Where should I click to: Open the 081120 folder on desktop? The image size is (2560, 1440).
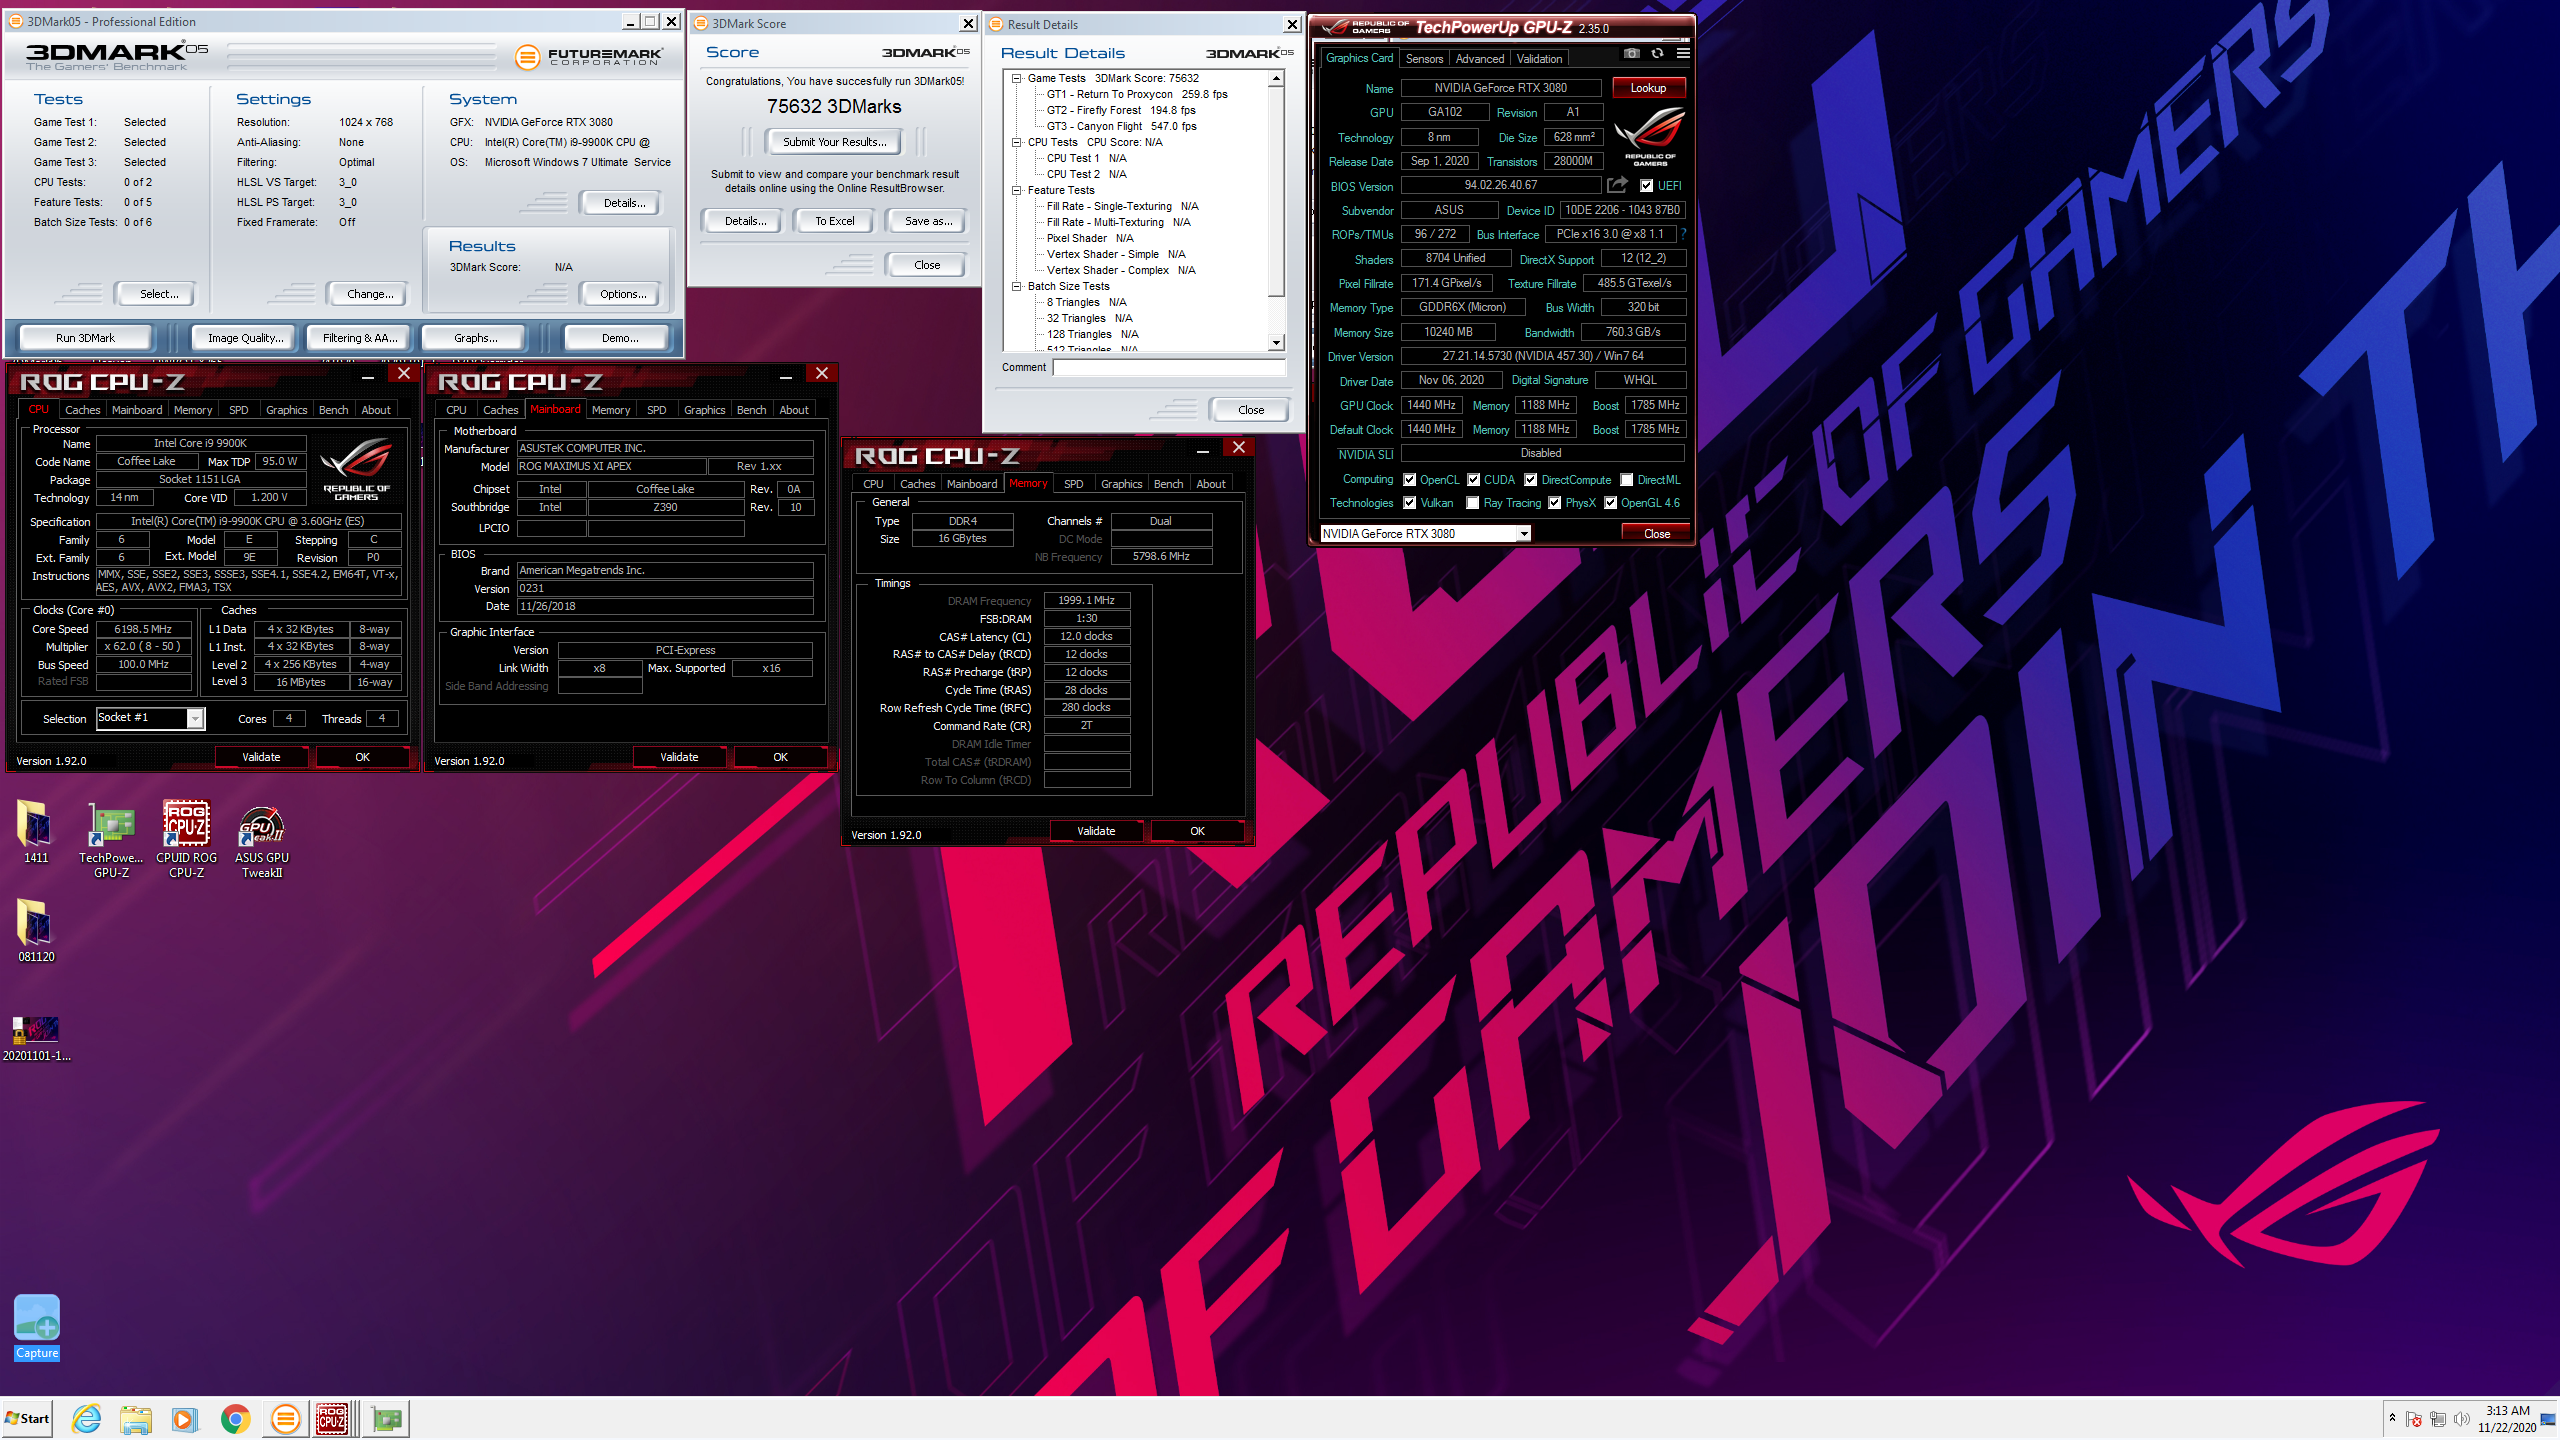(x=36, y=930)
